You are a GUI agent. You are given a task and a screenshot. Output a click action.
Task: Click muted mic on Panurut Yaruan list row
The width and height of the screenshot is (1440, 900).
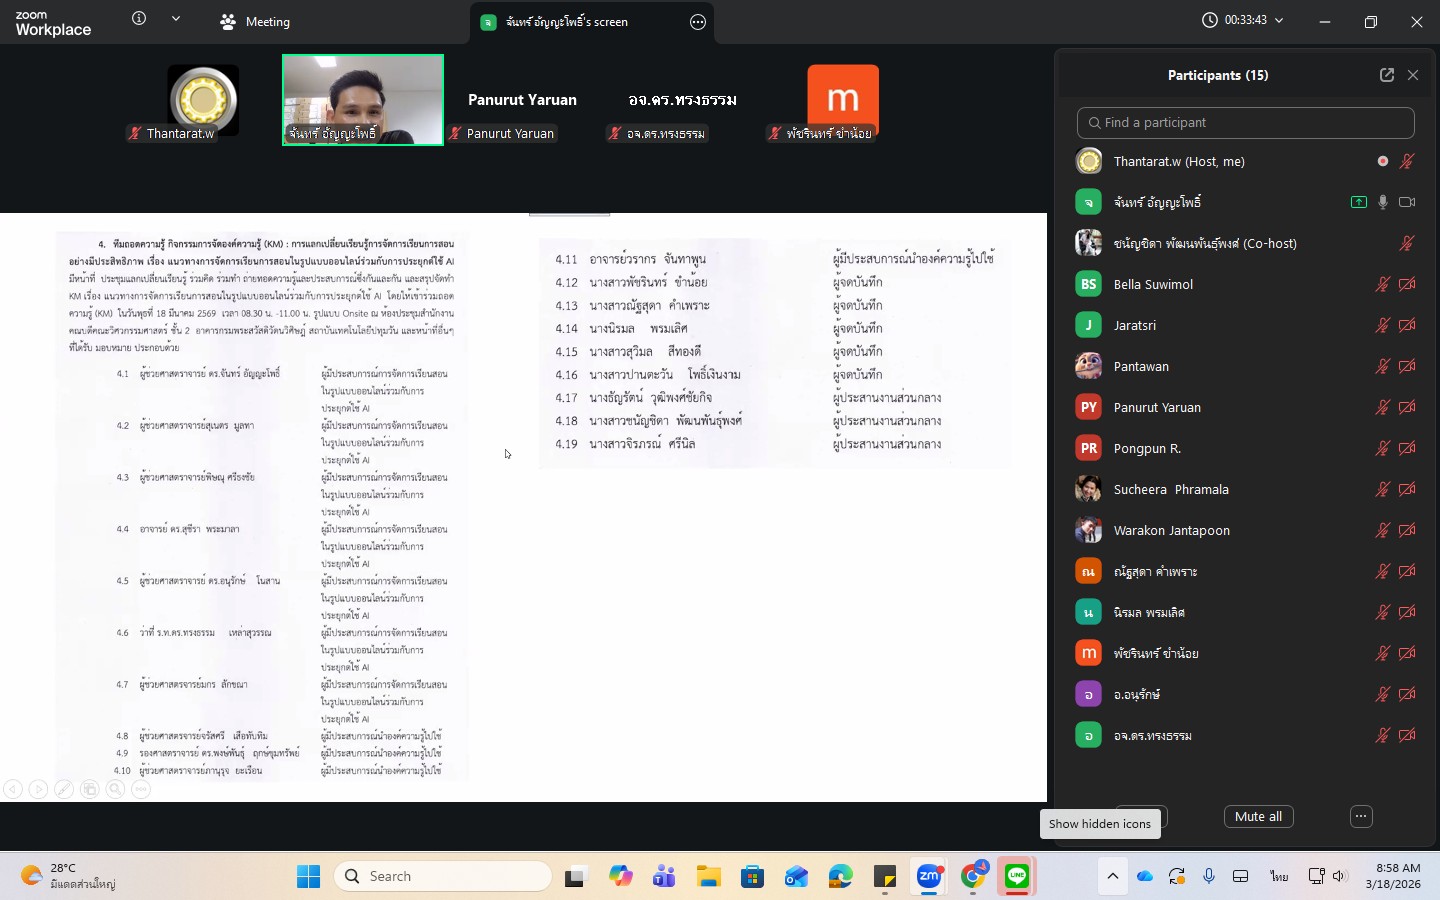point(1383,407)
